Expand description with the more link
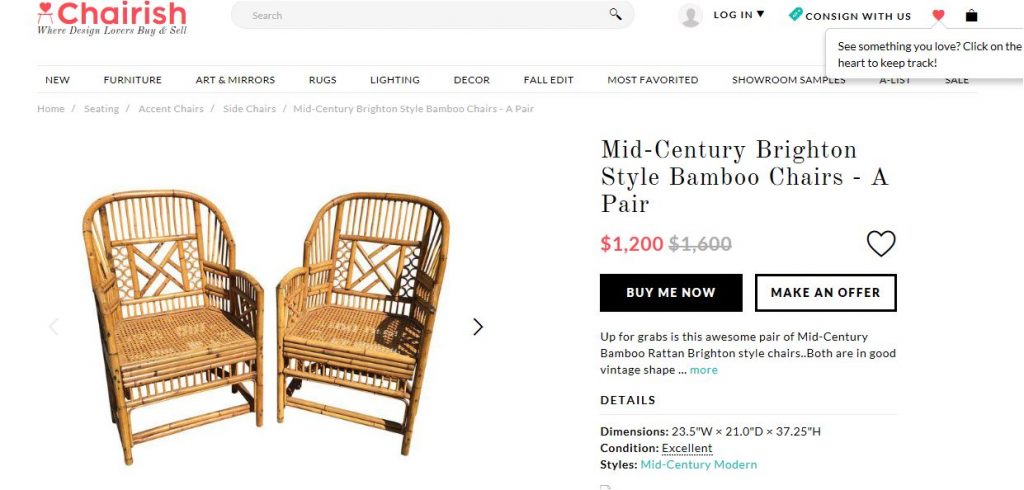This screenshot has width=1024, height=490. [x=703, y=370]
